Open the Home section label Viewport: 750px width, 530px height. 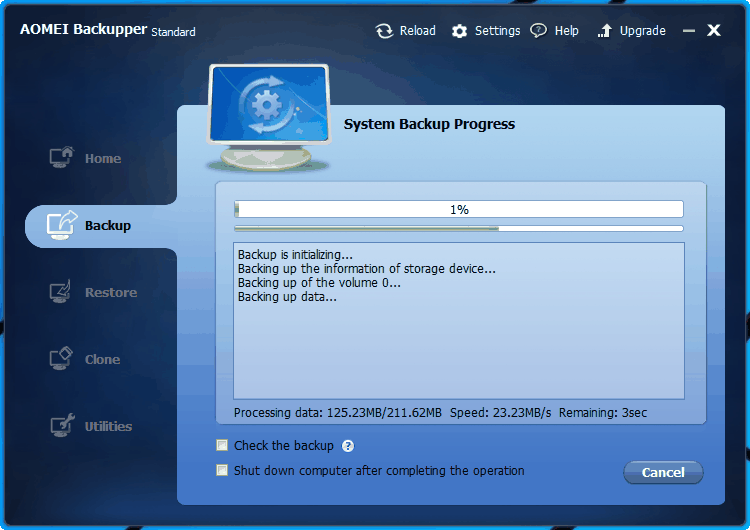click(x=103, y=158)
